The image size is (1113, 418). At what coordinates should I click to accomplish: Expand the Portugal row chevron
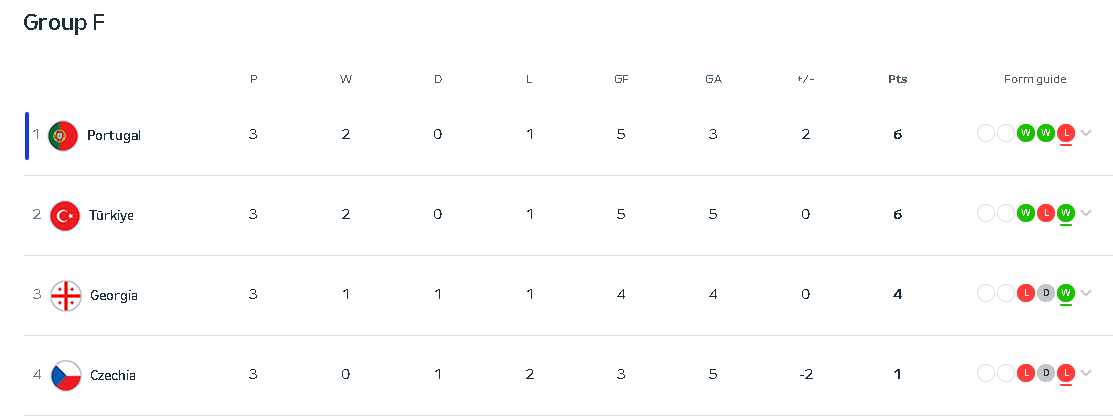click(1086, 133)
